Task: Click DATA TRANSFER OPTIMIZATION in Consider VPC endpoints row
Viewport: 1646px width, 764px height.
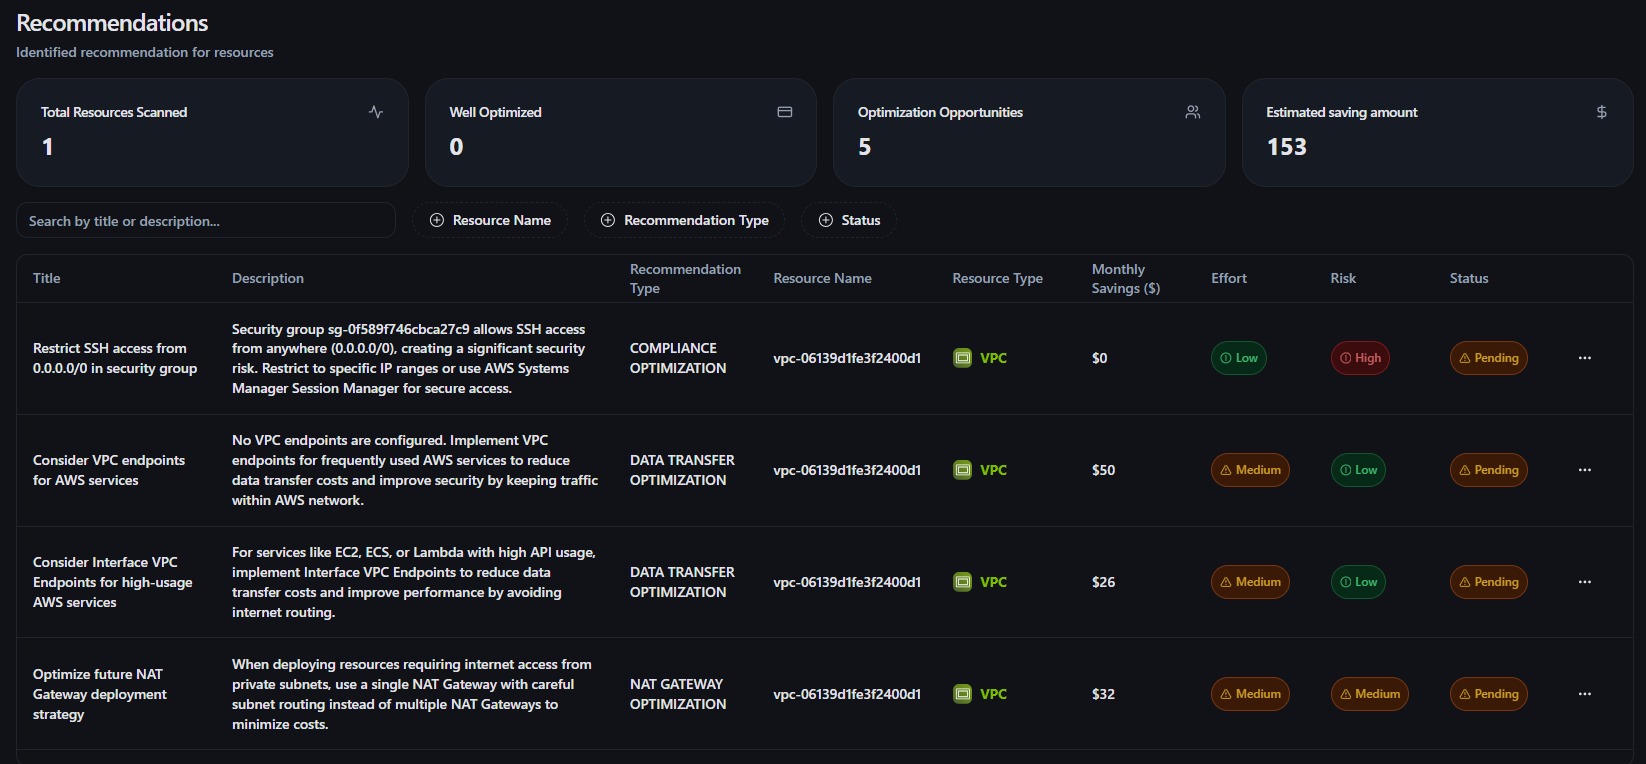Action: coord(682,470)
